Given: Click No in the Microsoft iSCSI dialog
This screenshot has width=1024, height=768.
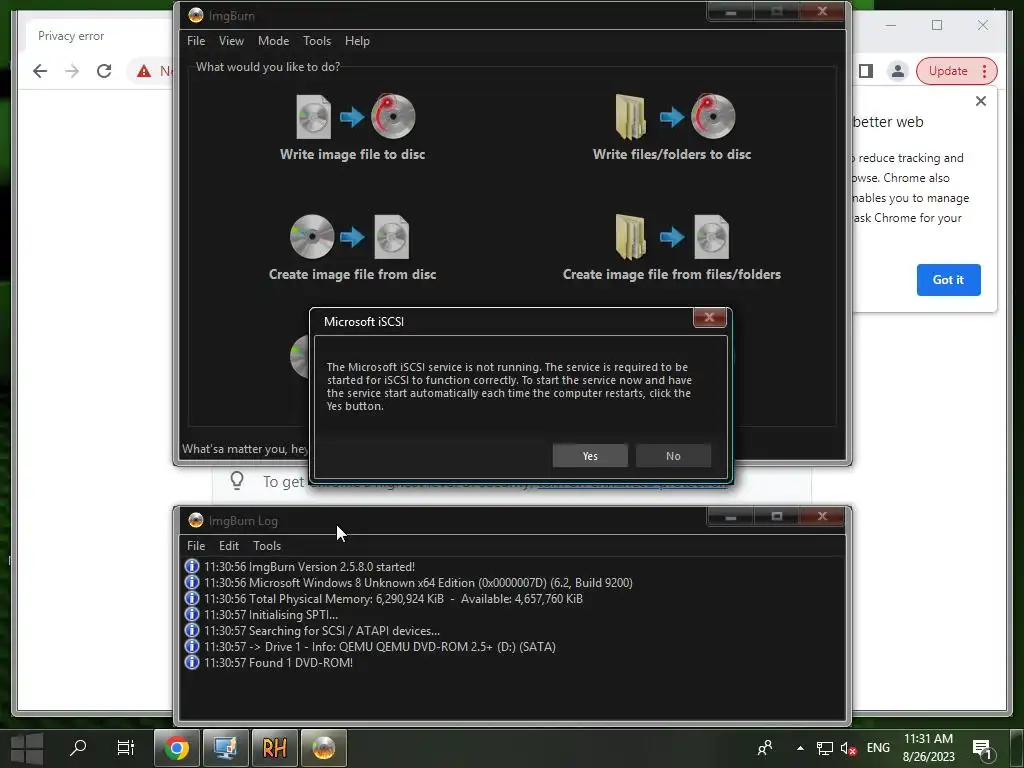Looking at the screenshot, I should 673,456.
